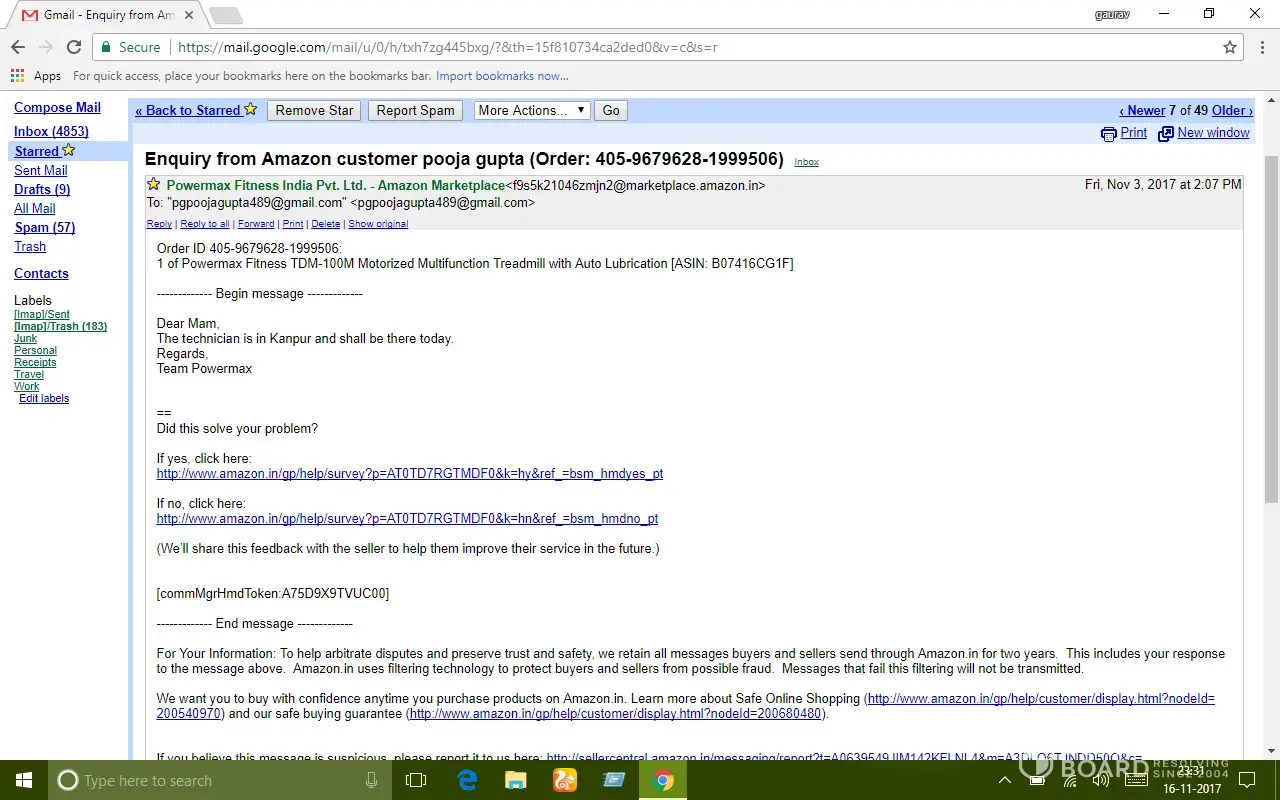Open Sent Mail folder
The width and height of the screenshot is (1280, 800).
point(41,170)
